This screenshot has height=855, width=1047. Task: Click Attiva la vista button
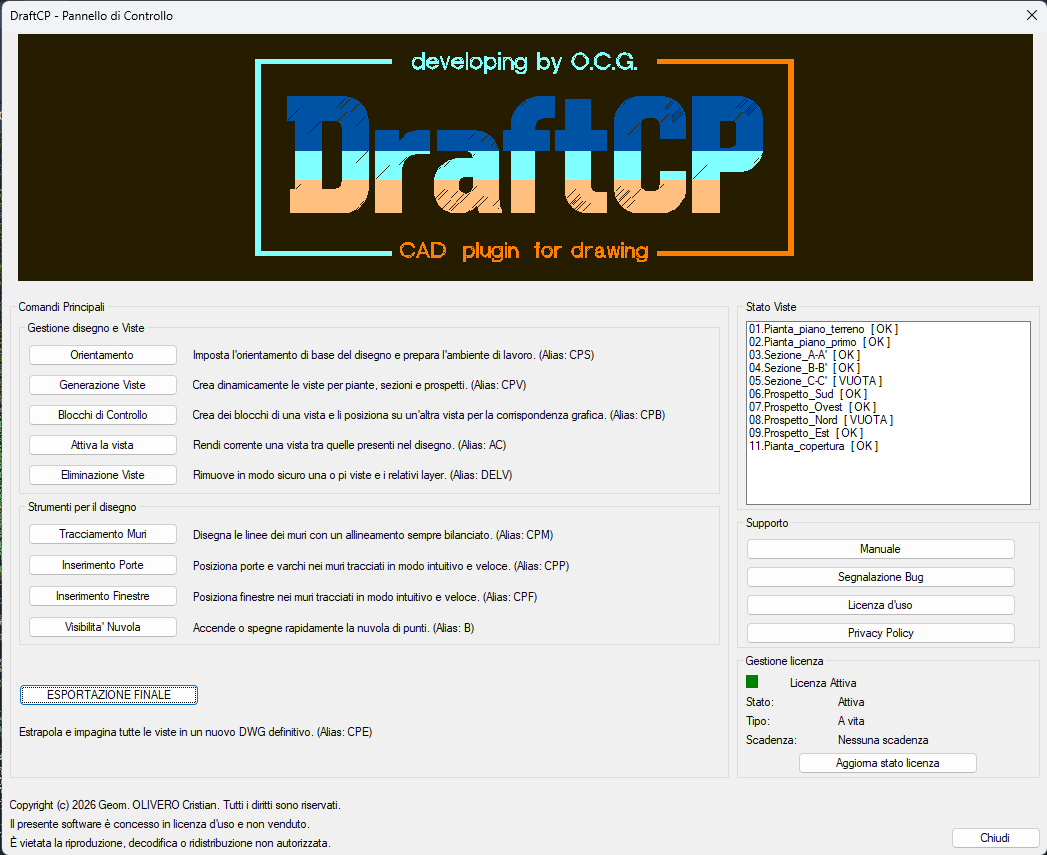point(102,445)
